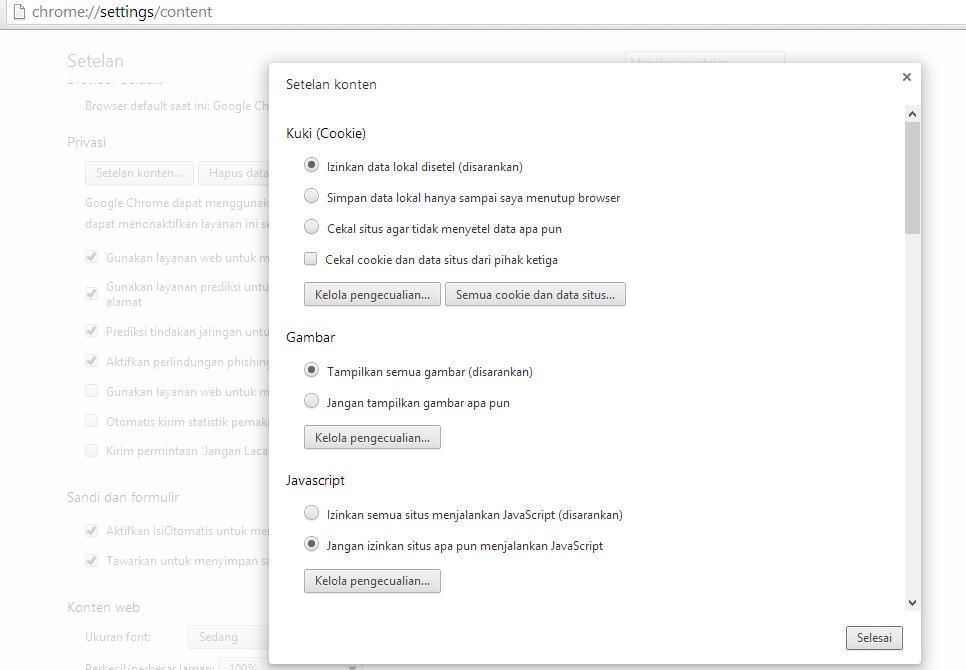
Task: Select 'Jangan izinkan situs apa pun menjalankan JavaScript'
Action: pyautogui.click(x=312, y=544)
